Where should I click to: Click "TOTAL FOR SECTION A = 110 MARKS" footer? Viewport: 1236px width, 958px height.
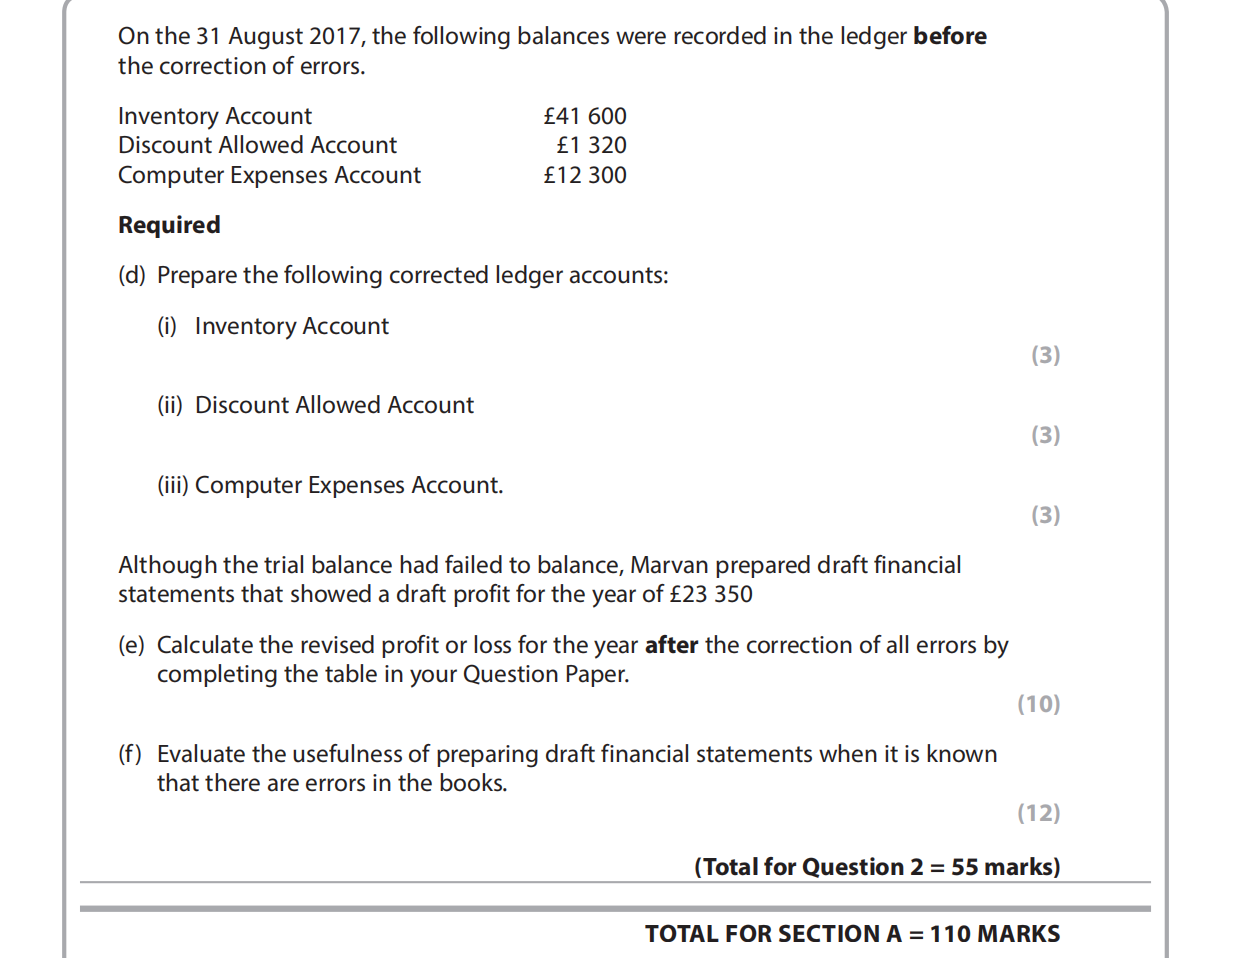pyautogui.click(x=852, y=934)
